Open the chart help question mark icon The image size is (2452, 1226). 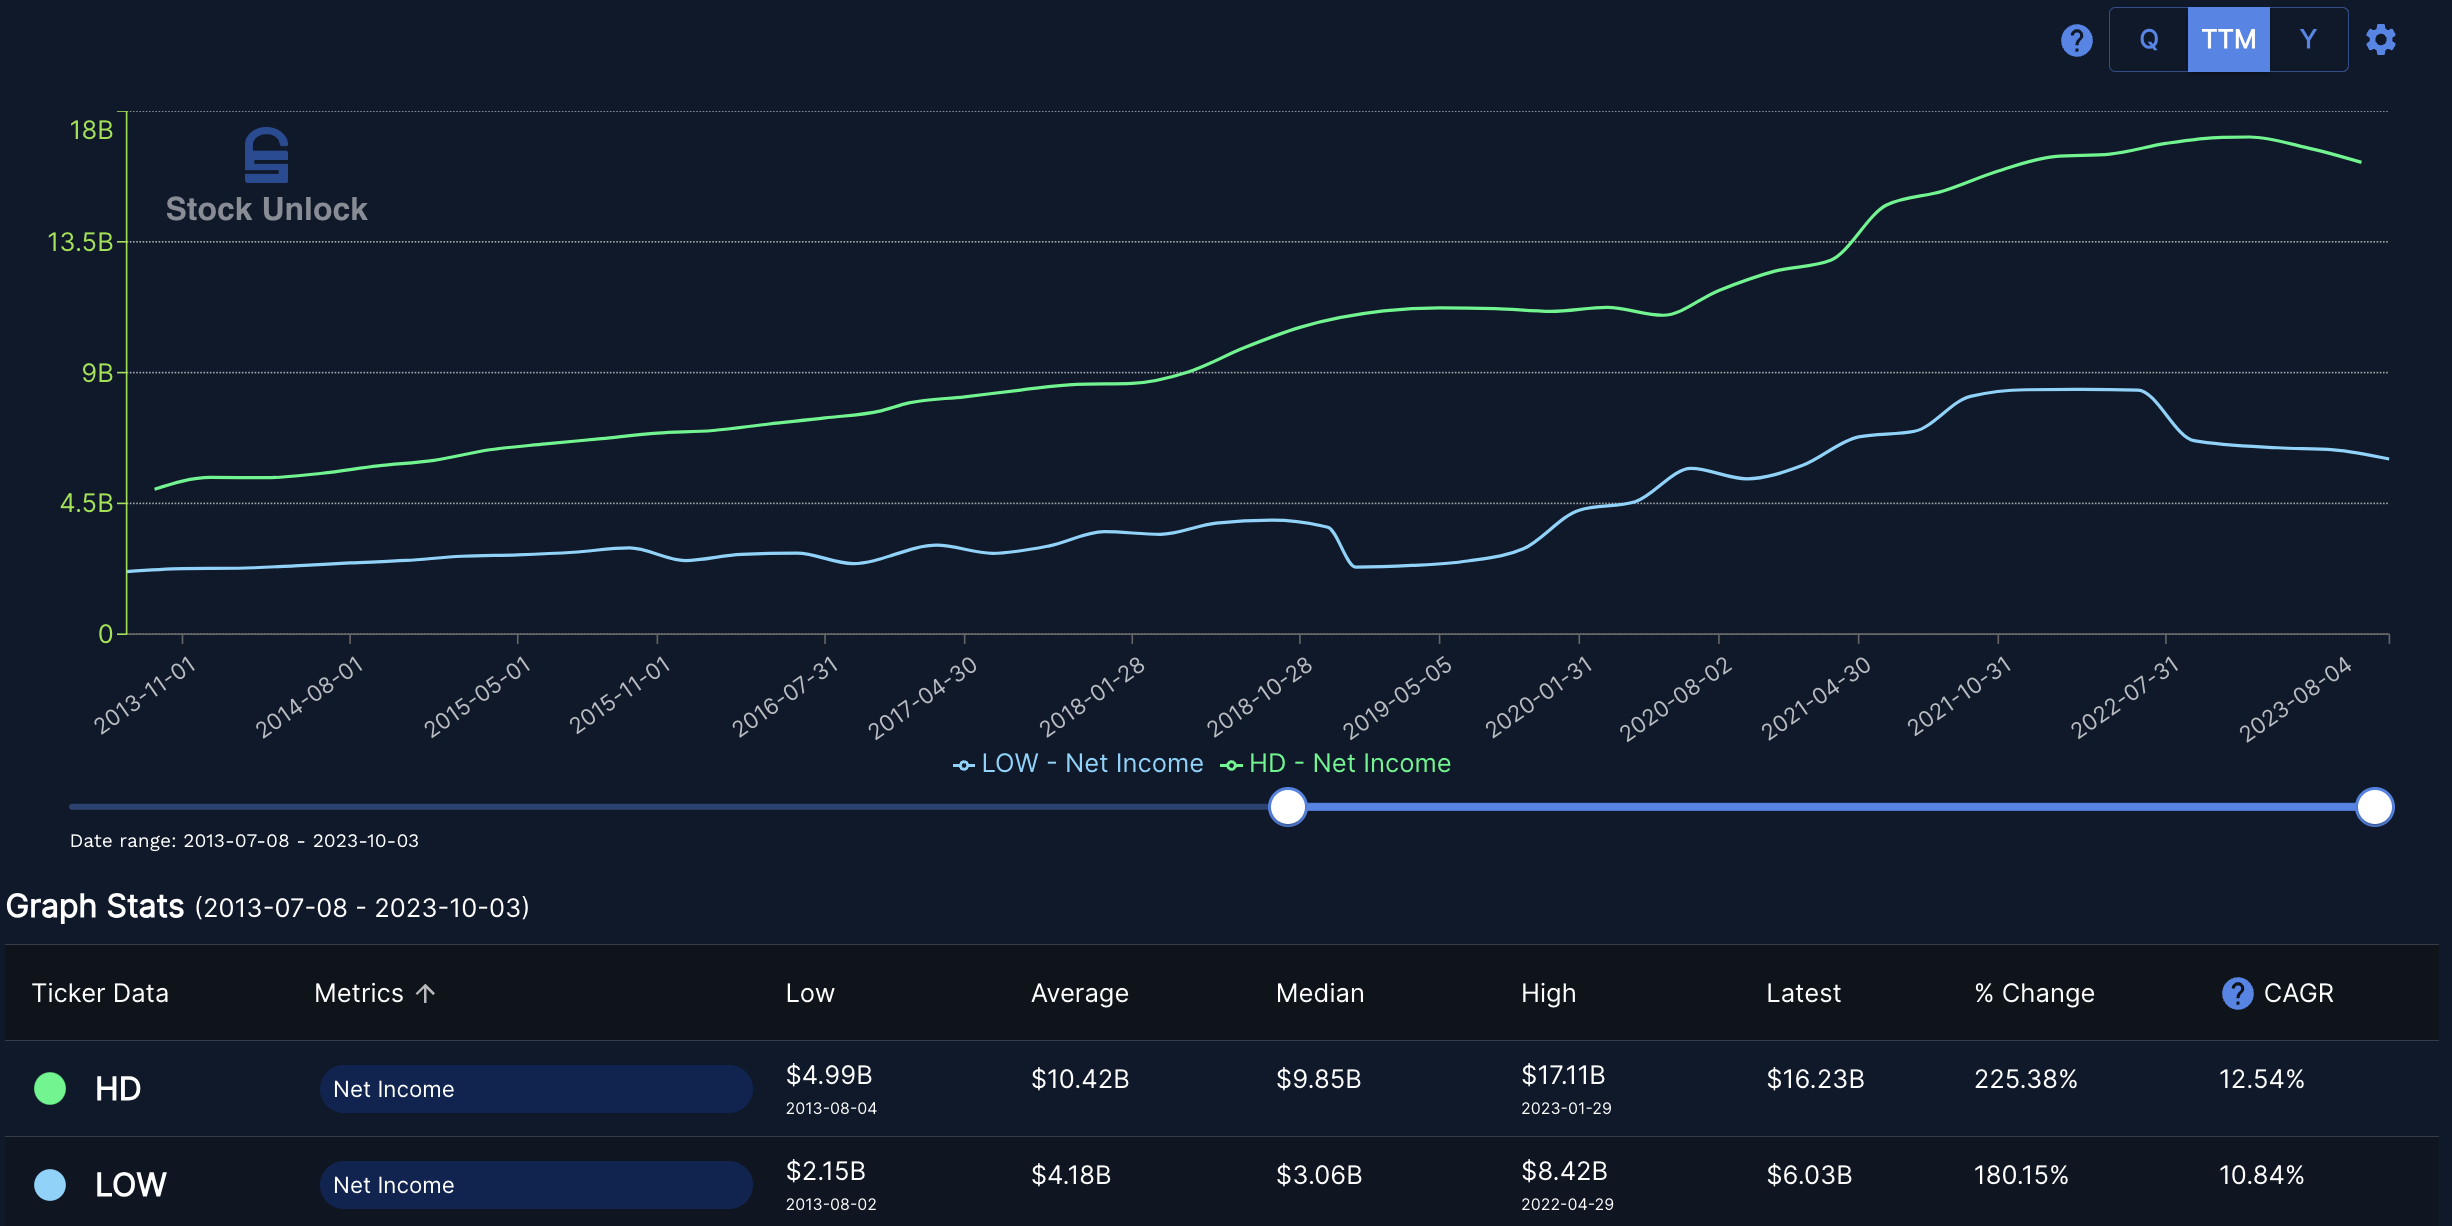[2076, 40]
